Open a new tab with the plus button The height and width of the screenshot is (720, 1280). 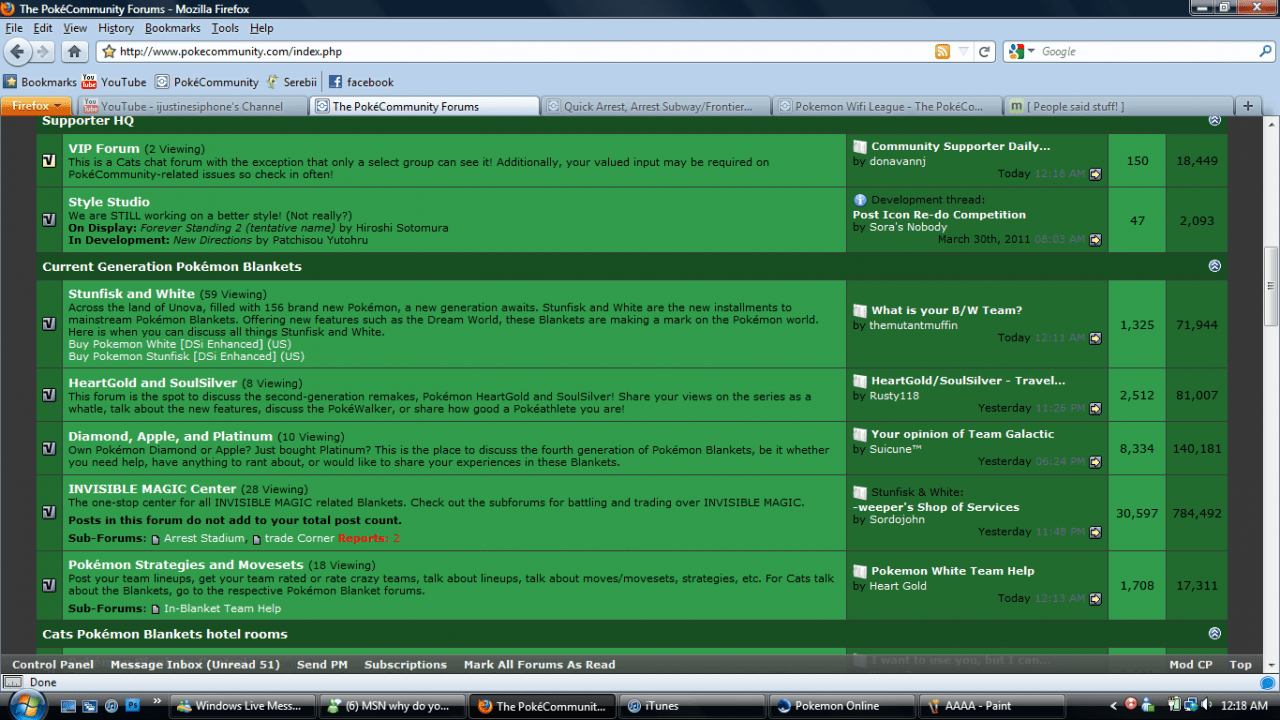click(1247, 106)
